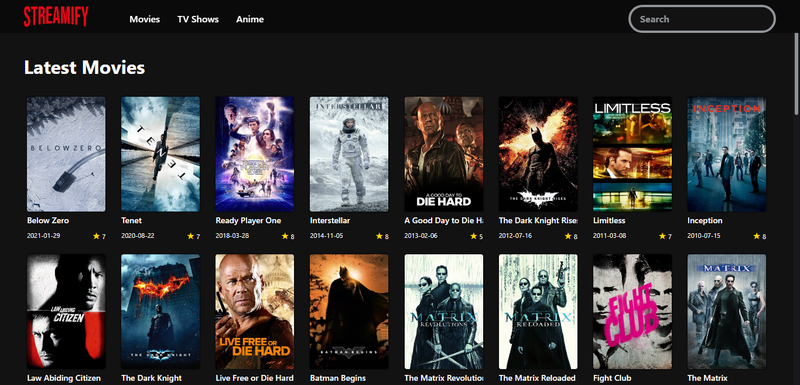Viewport: 800px width, 385px height.
Task: Open the Tenet movie poster
Action: click(x=160, y=154)
